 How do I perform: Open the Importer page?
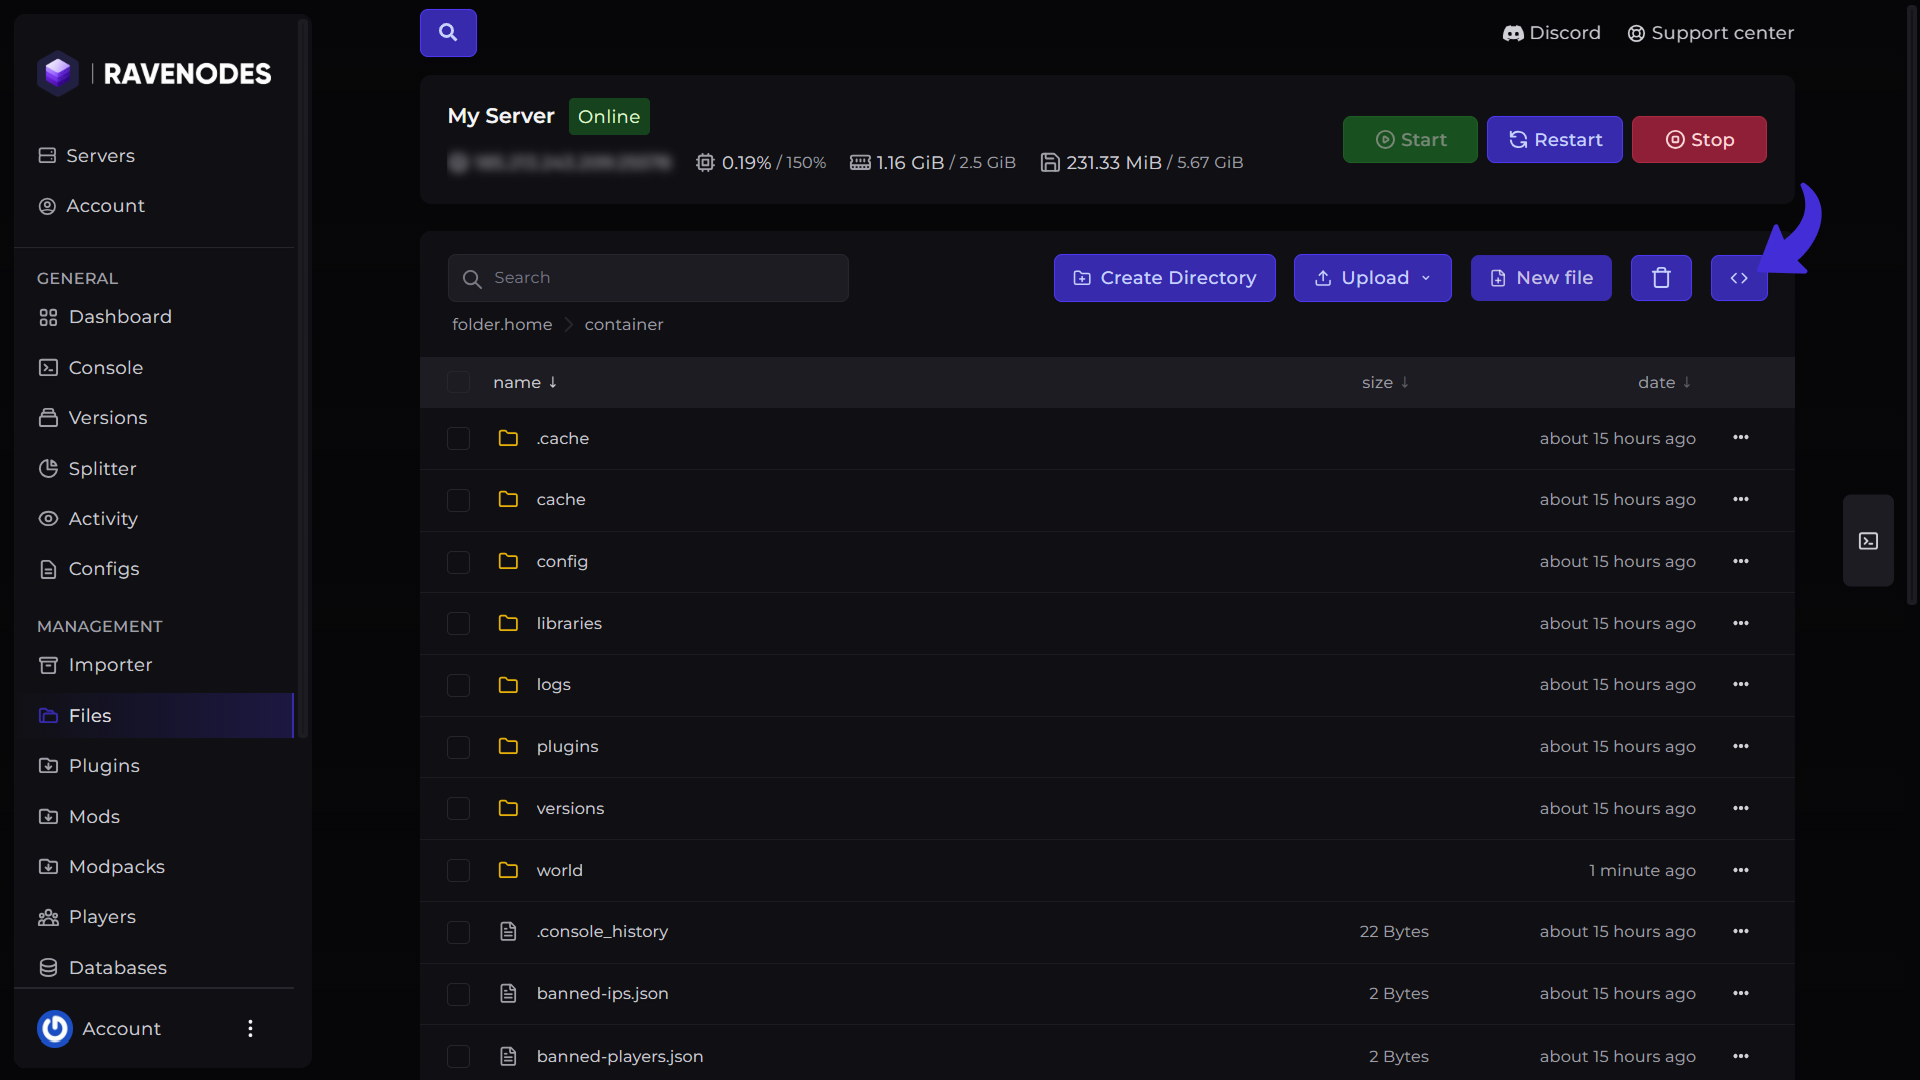coord(95,665)
